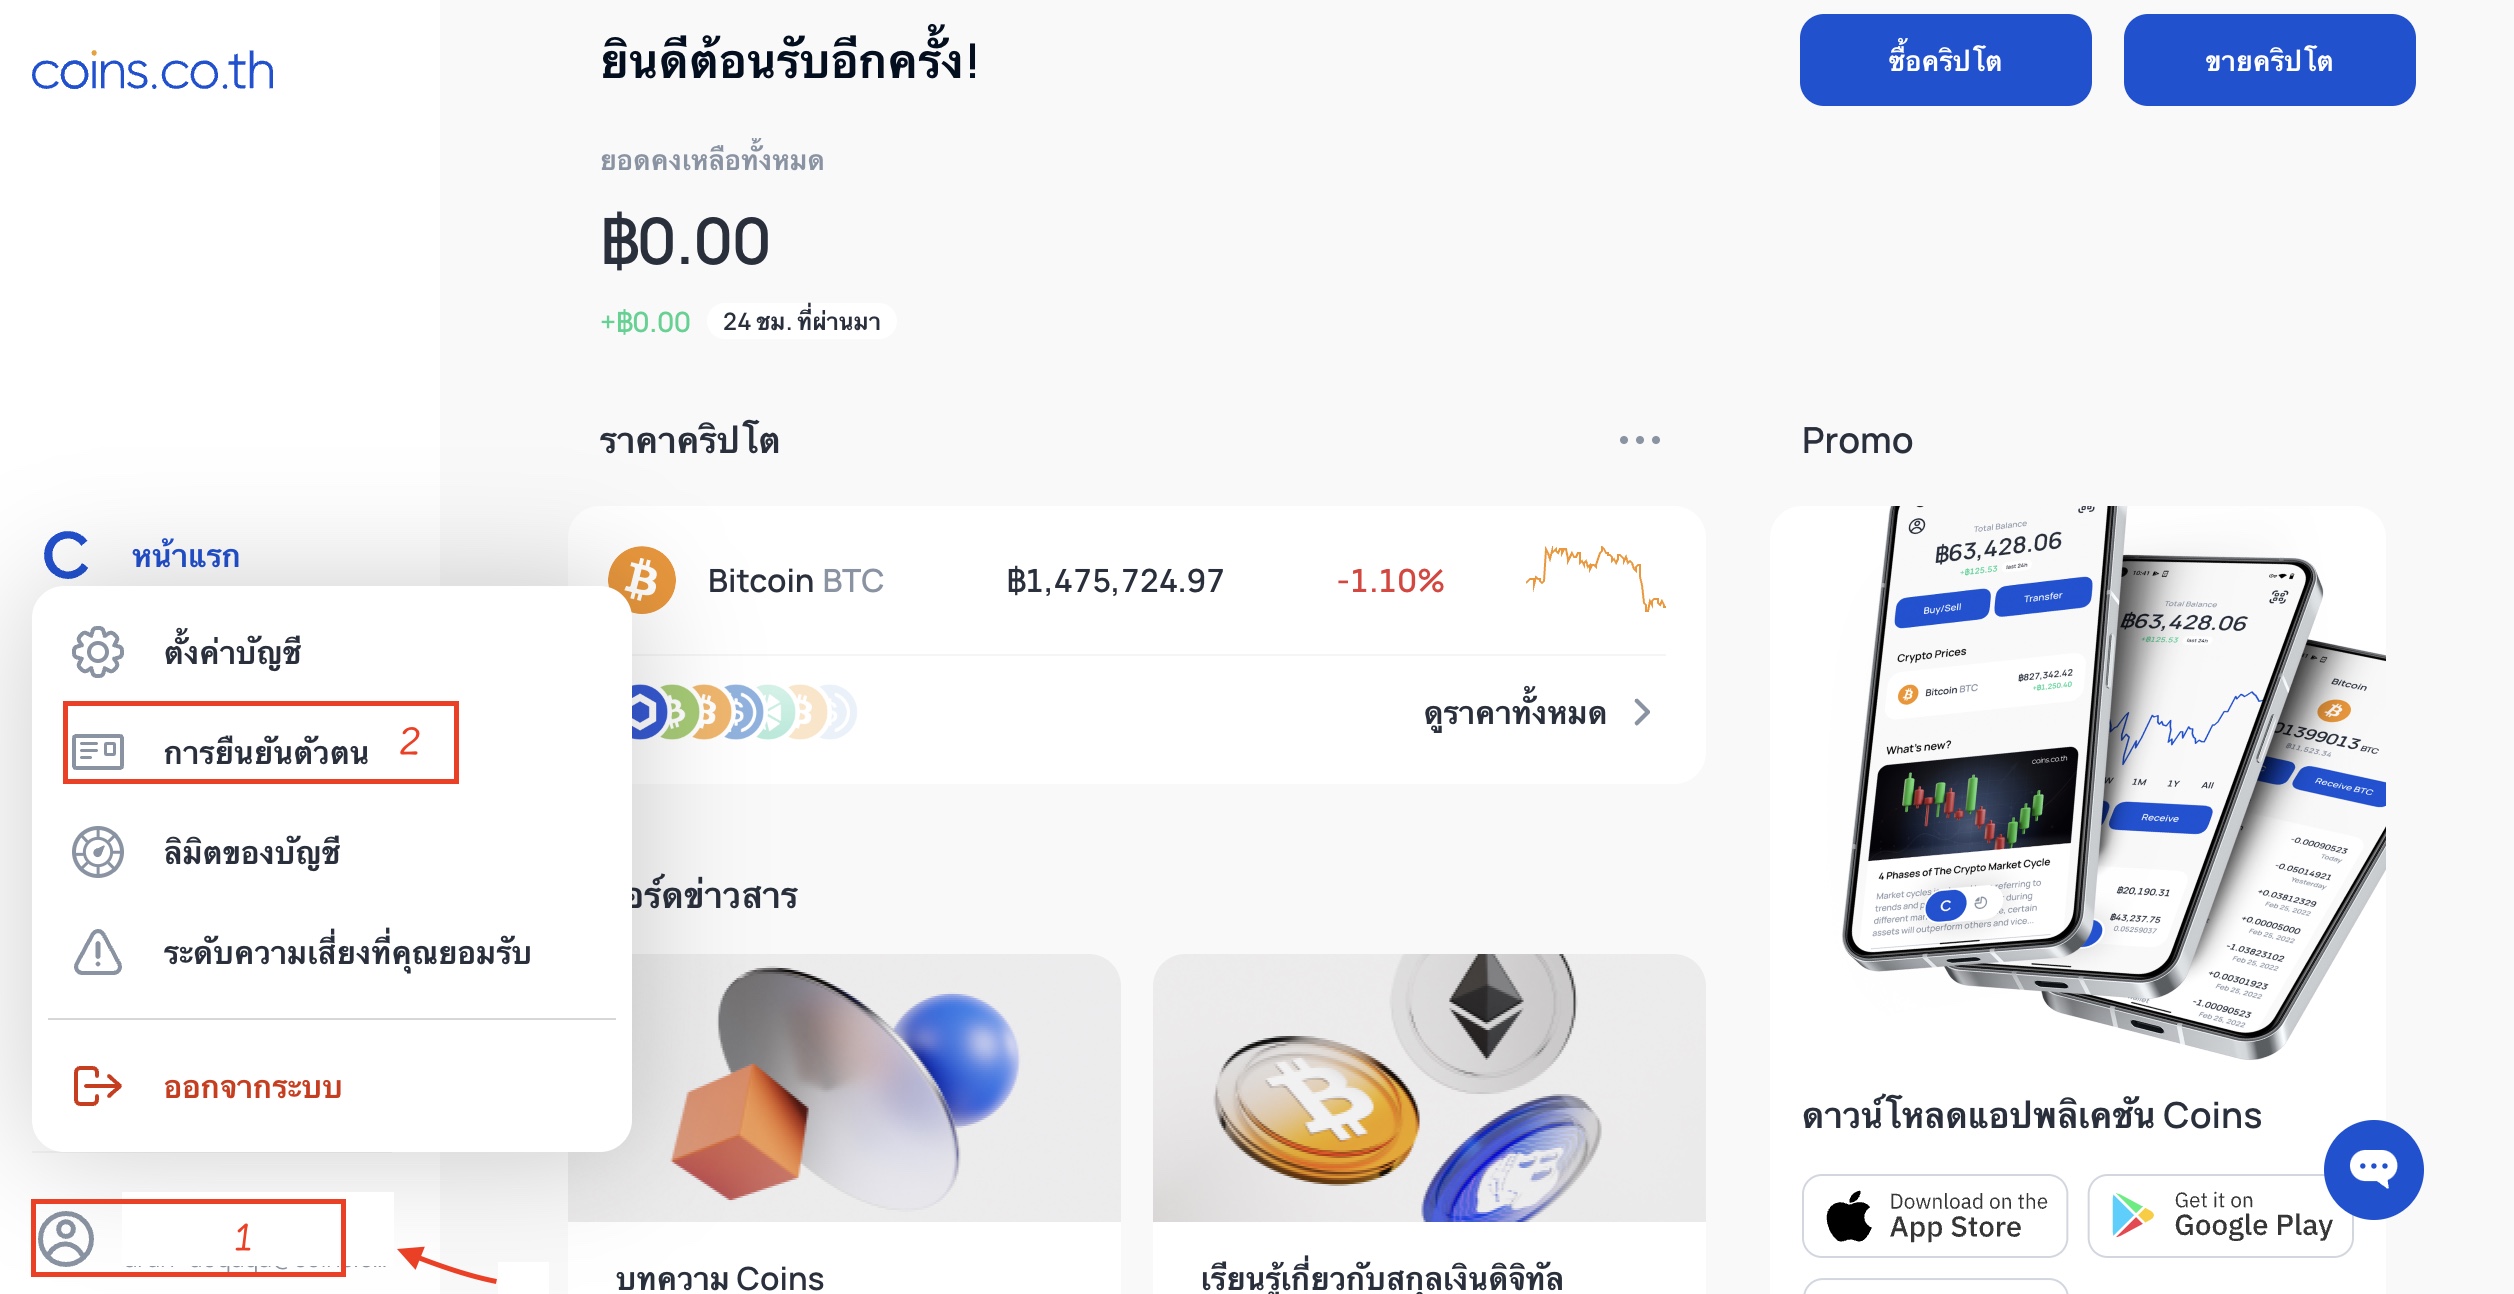This screenshot has width=2514, height=1294.
Task: Click the account settings gear icon
Action: (x=98, y=652)
